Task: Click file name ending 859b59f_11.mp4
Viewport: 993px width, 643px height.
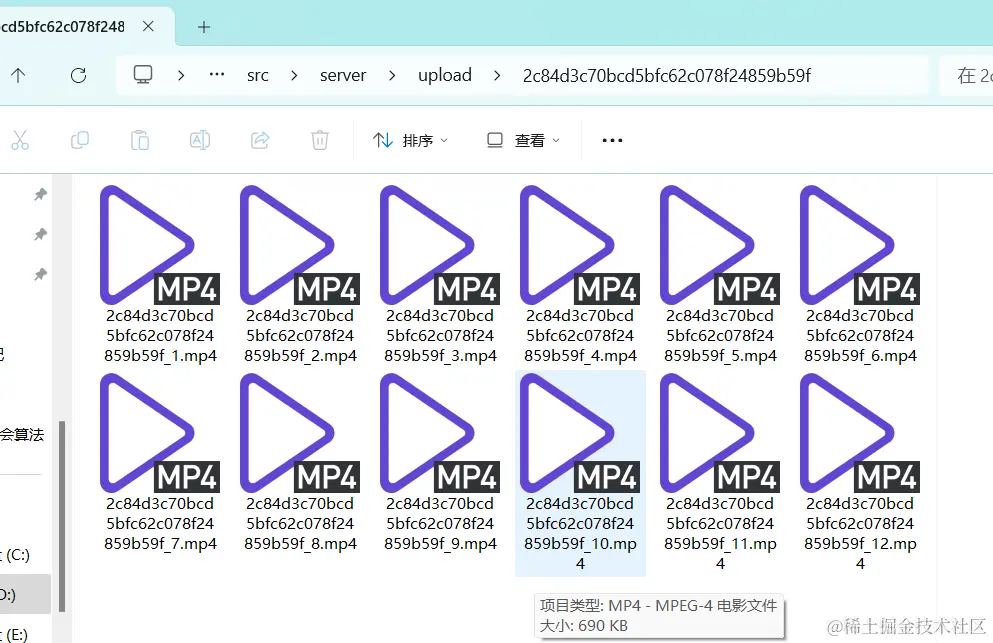Action: 720,533
